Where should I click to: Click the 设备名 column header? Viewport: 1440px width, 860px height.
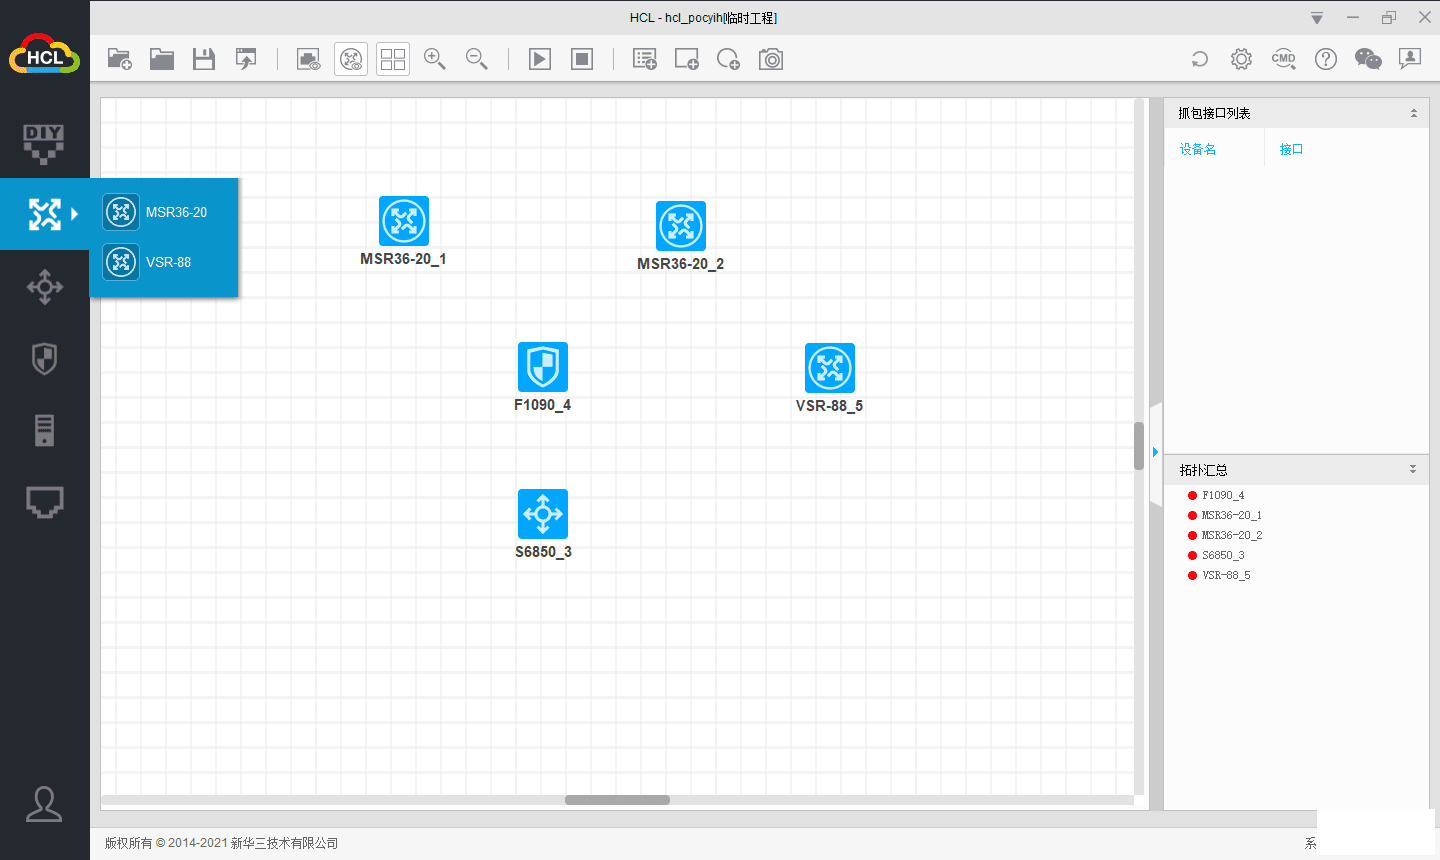[1198, 149]
